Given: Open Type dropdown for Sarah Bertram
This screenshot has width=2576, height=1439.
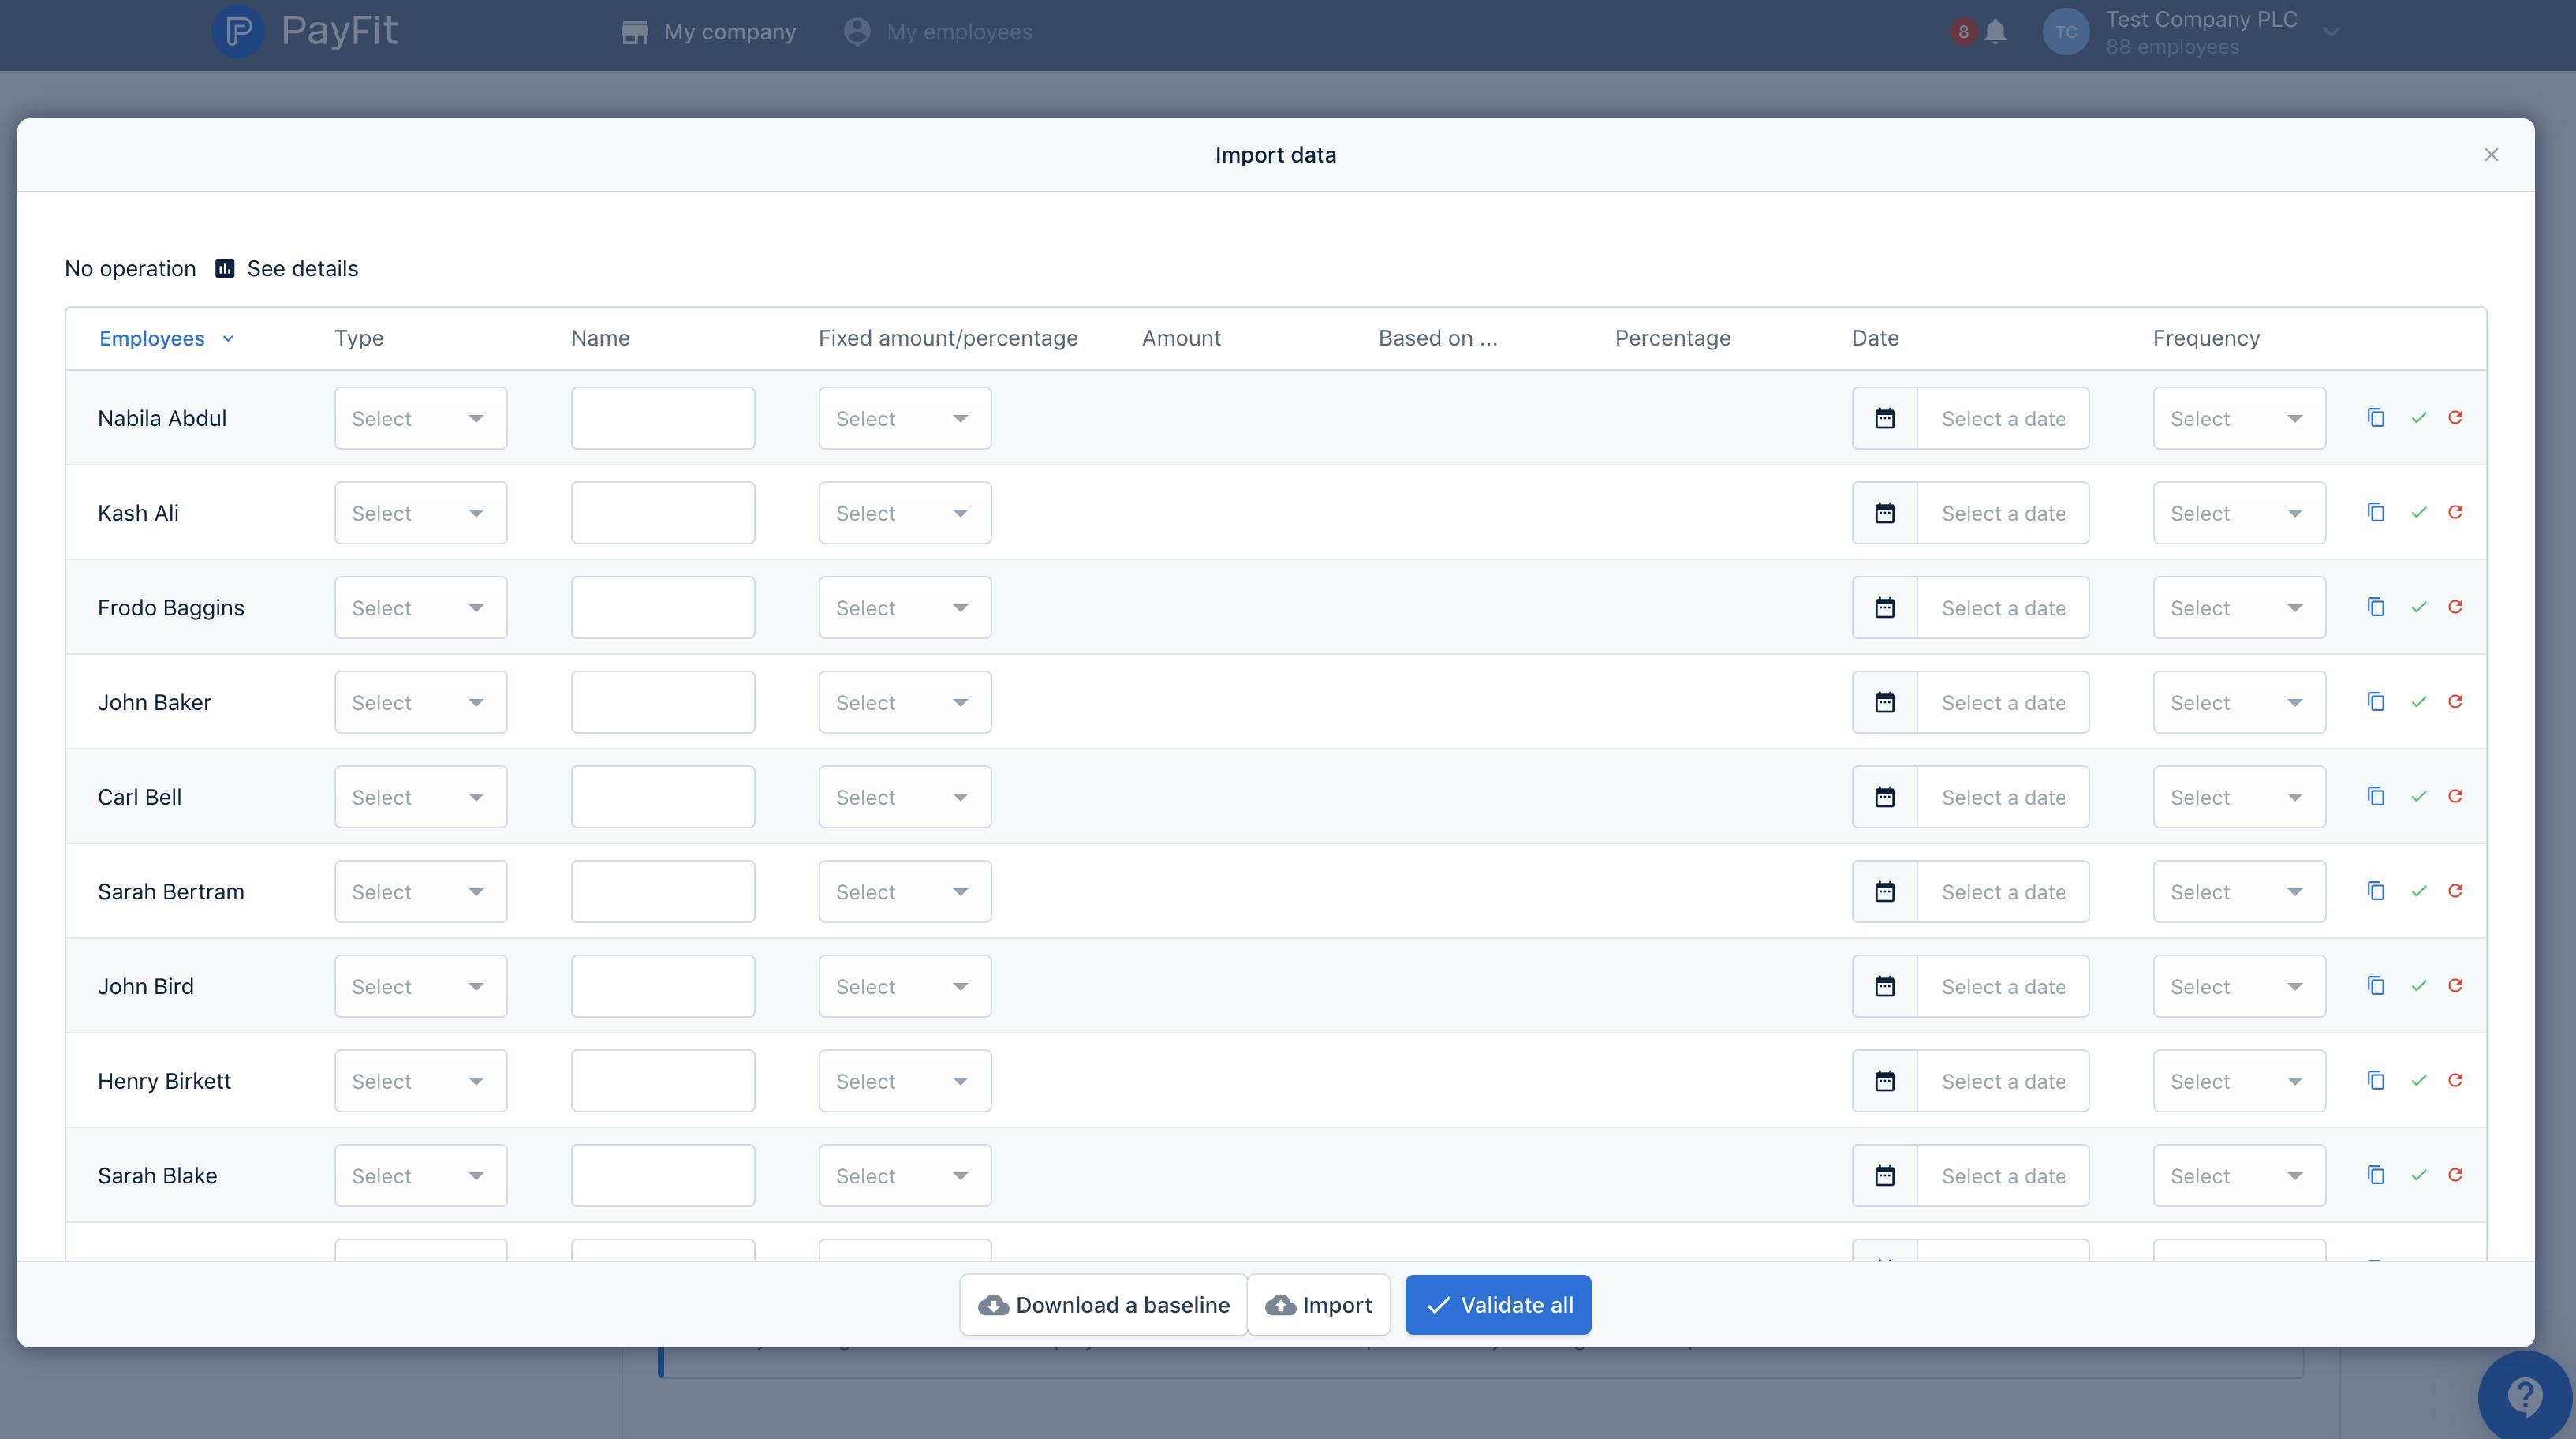Looking at the screenshot, I should [420, 891].
